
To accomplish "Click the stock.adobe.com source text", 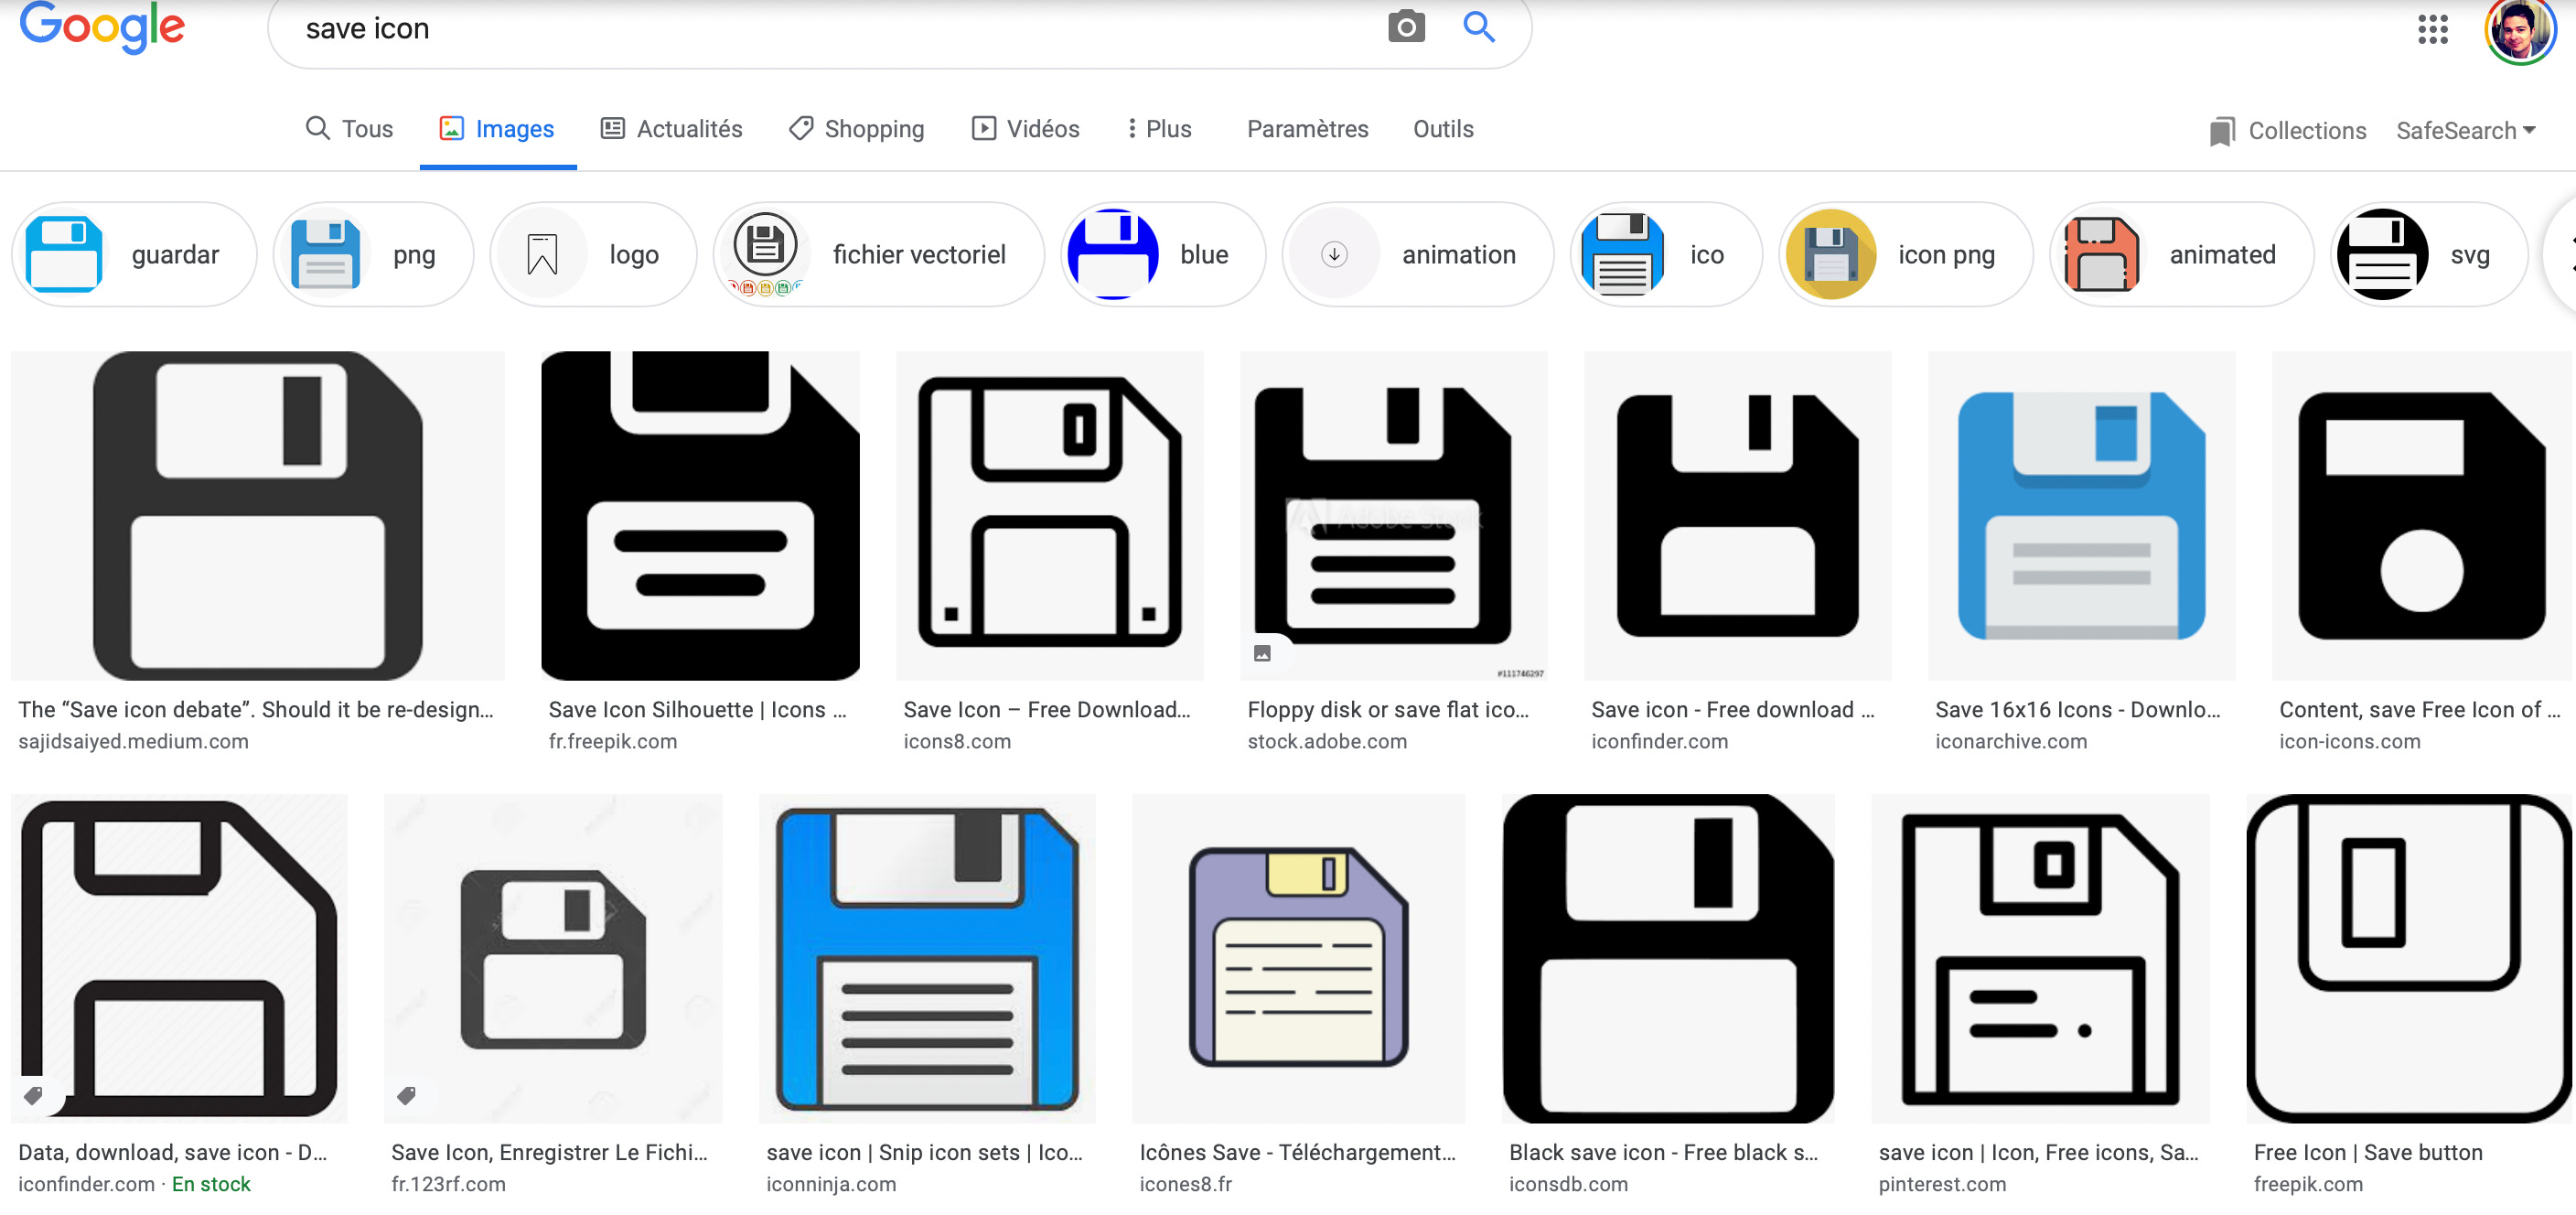I will click(1326, 741).
